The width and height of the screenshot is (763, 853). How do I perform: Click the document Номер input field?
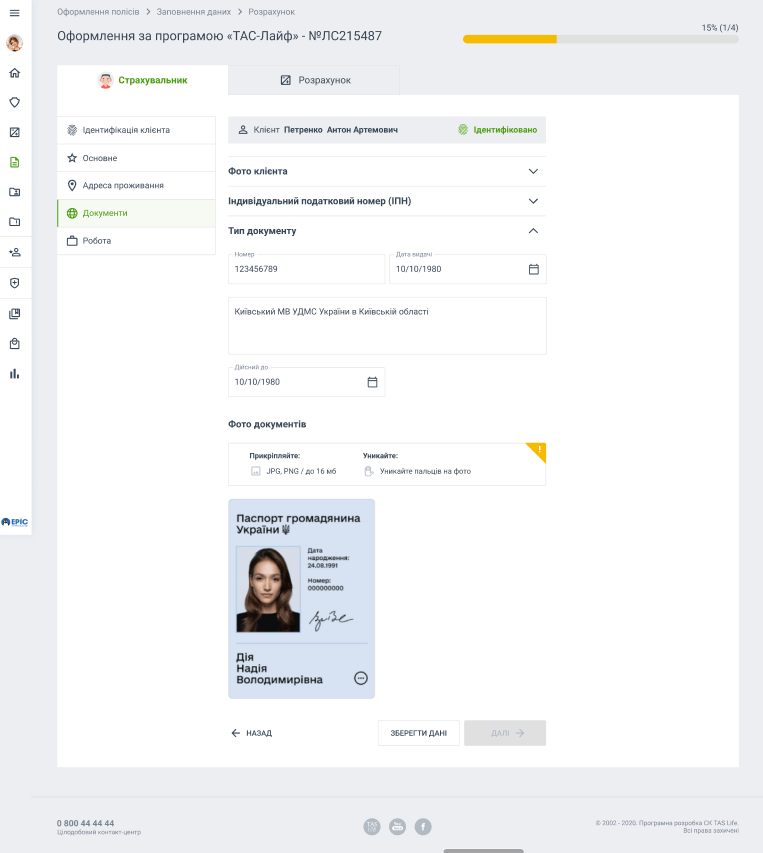tap(306, 270)
